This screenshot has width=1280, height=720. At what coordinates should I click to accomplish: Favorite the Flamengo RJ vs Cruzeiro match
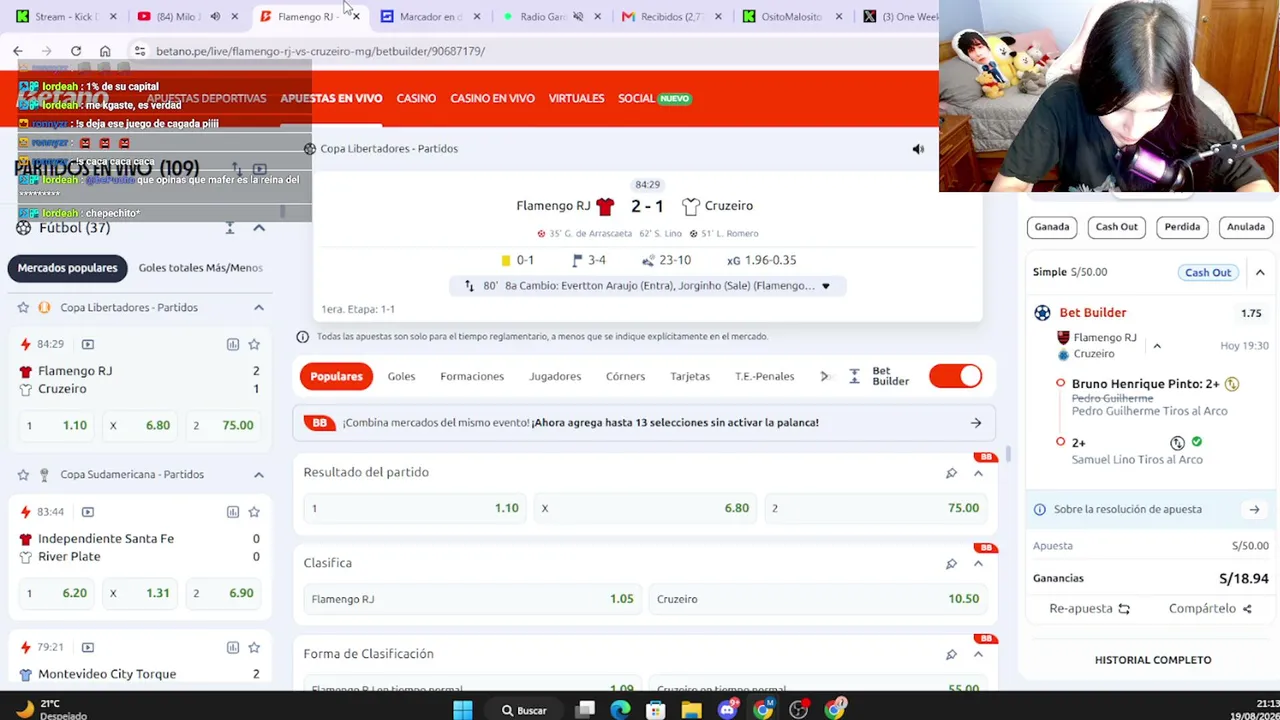[x=254, y=344]
